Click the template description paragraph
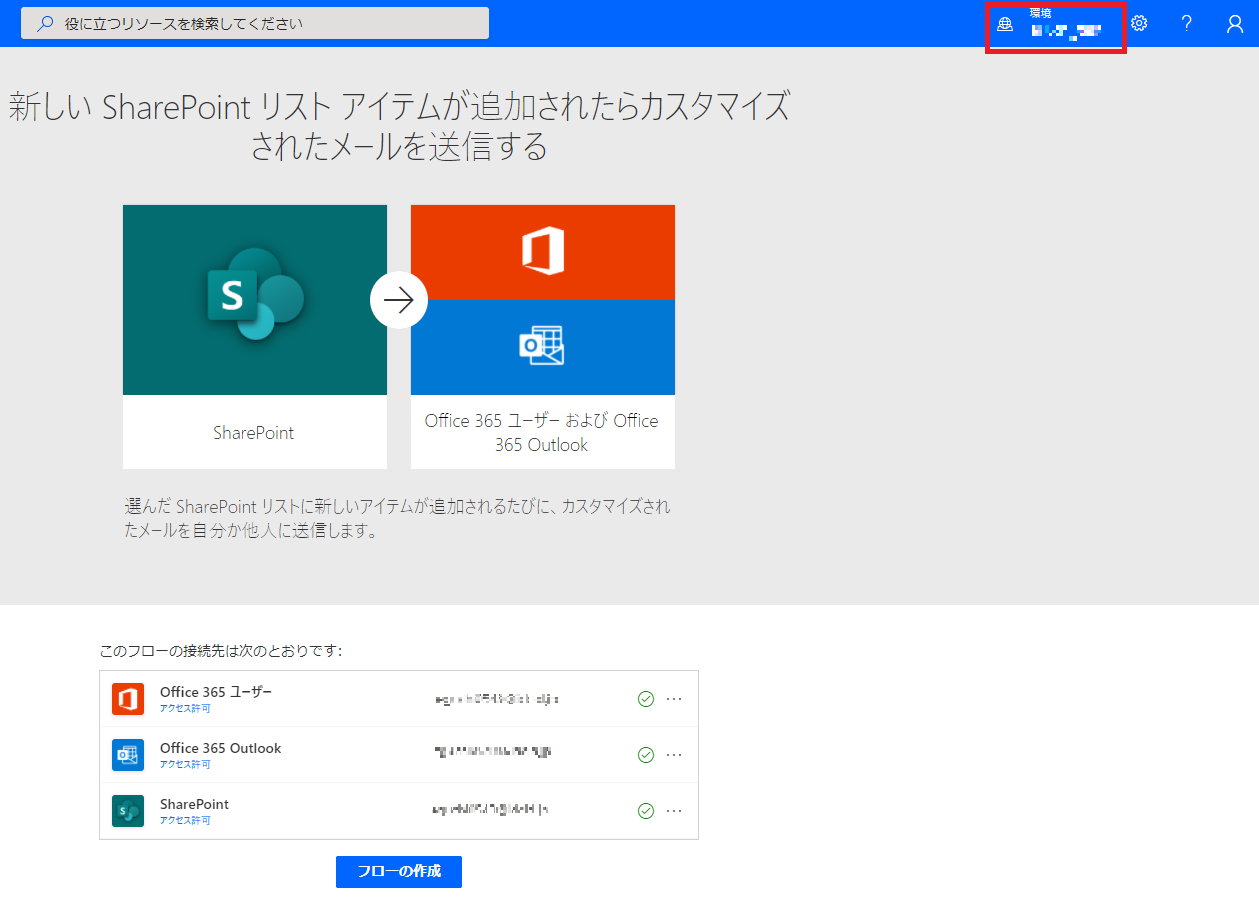1259x903 pixels. (x=398, y=518)
